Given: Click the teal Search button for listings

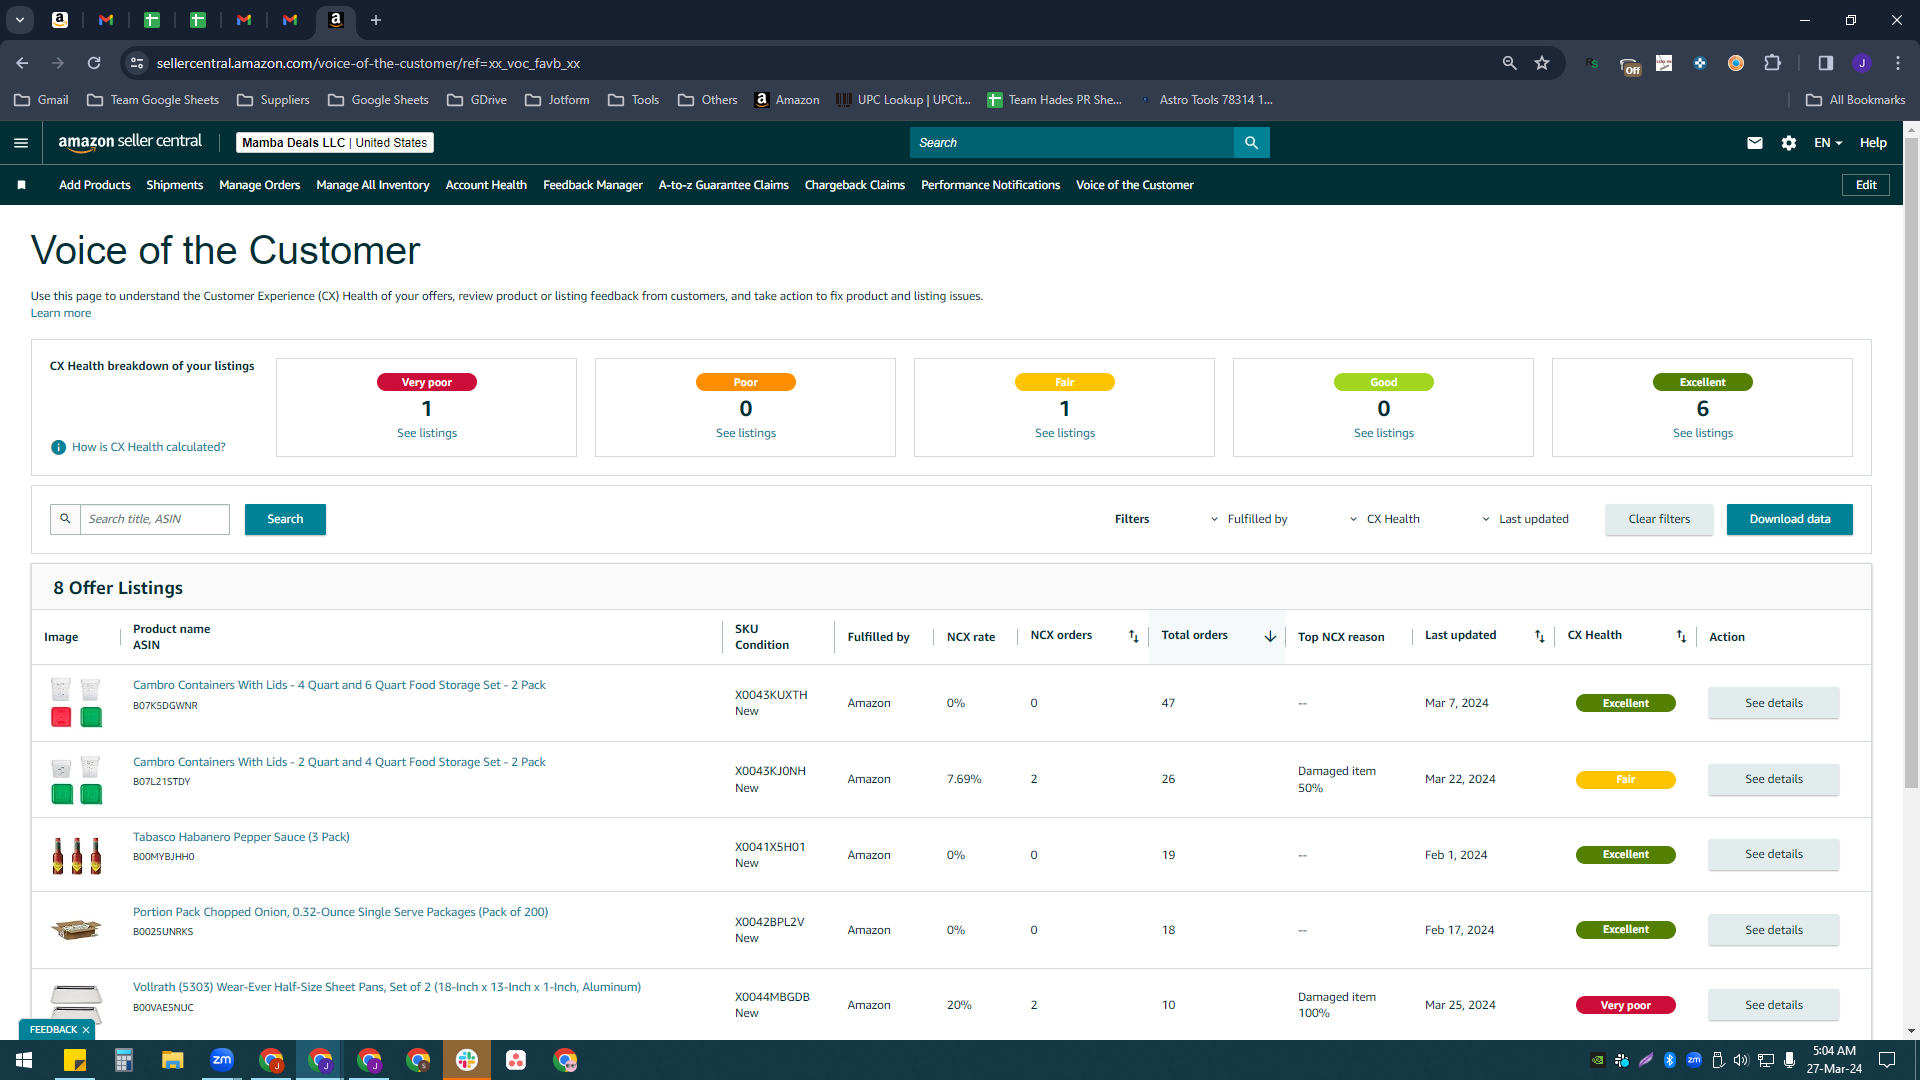Looking at the screenshot, I should tap(285, 519).
